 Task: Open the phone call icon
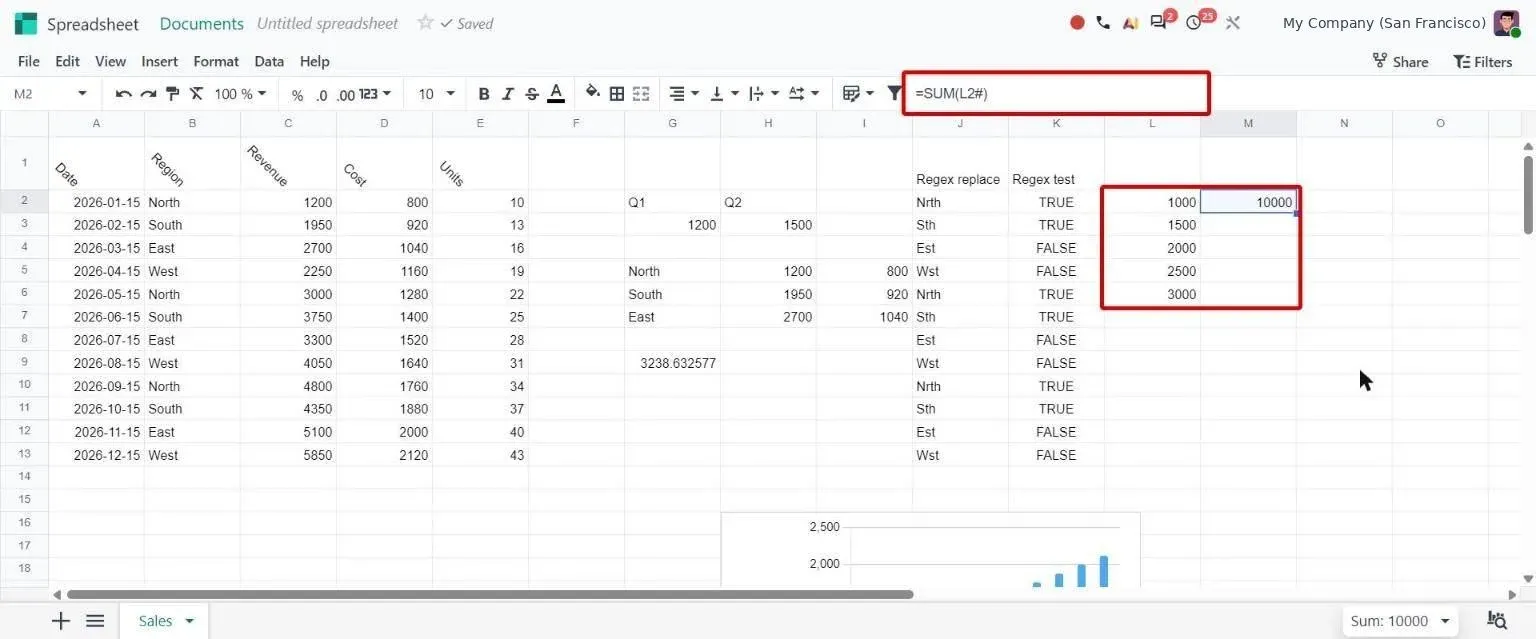(1103, 22)
